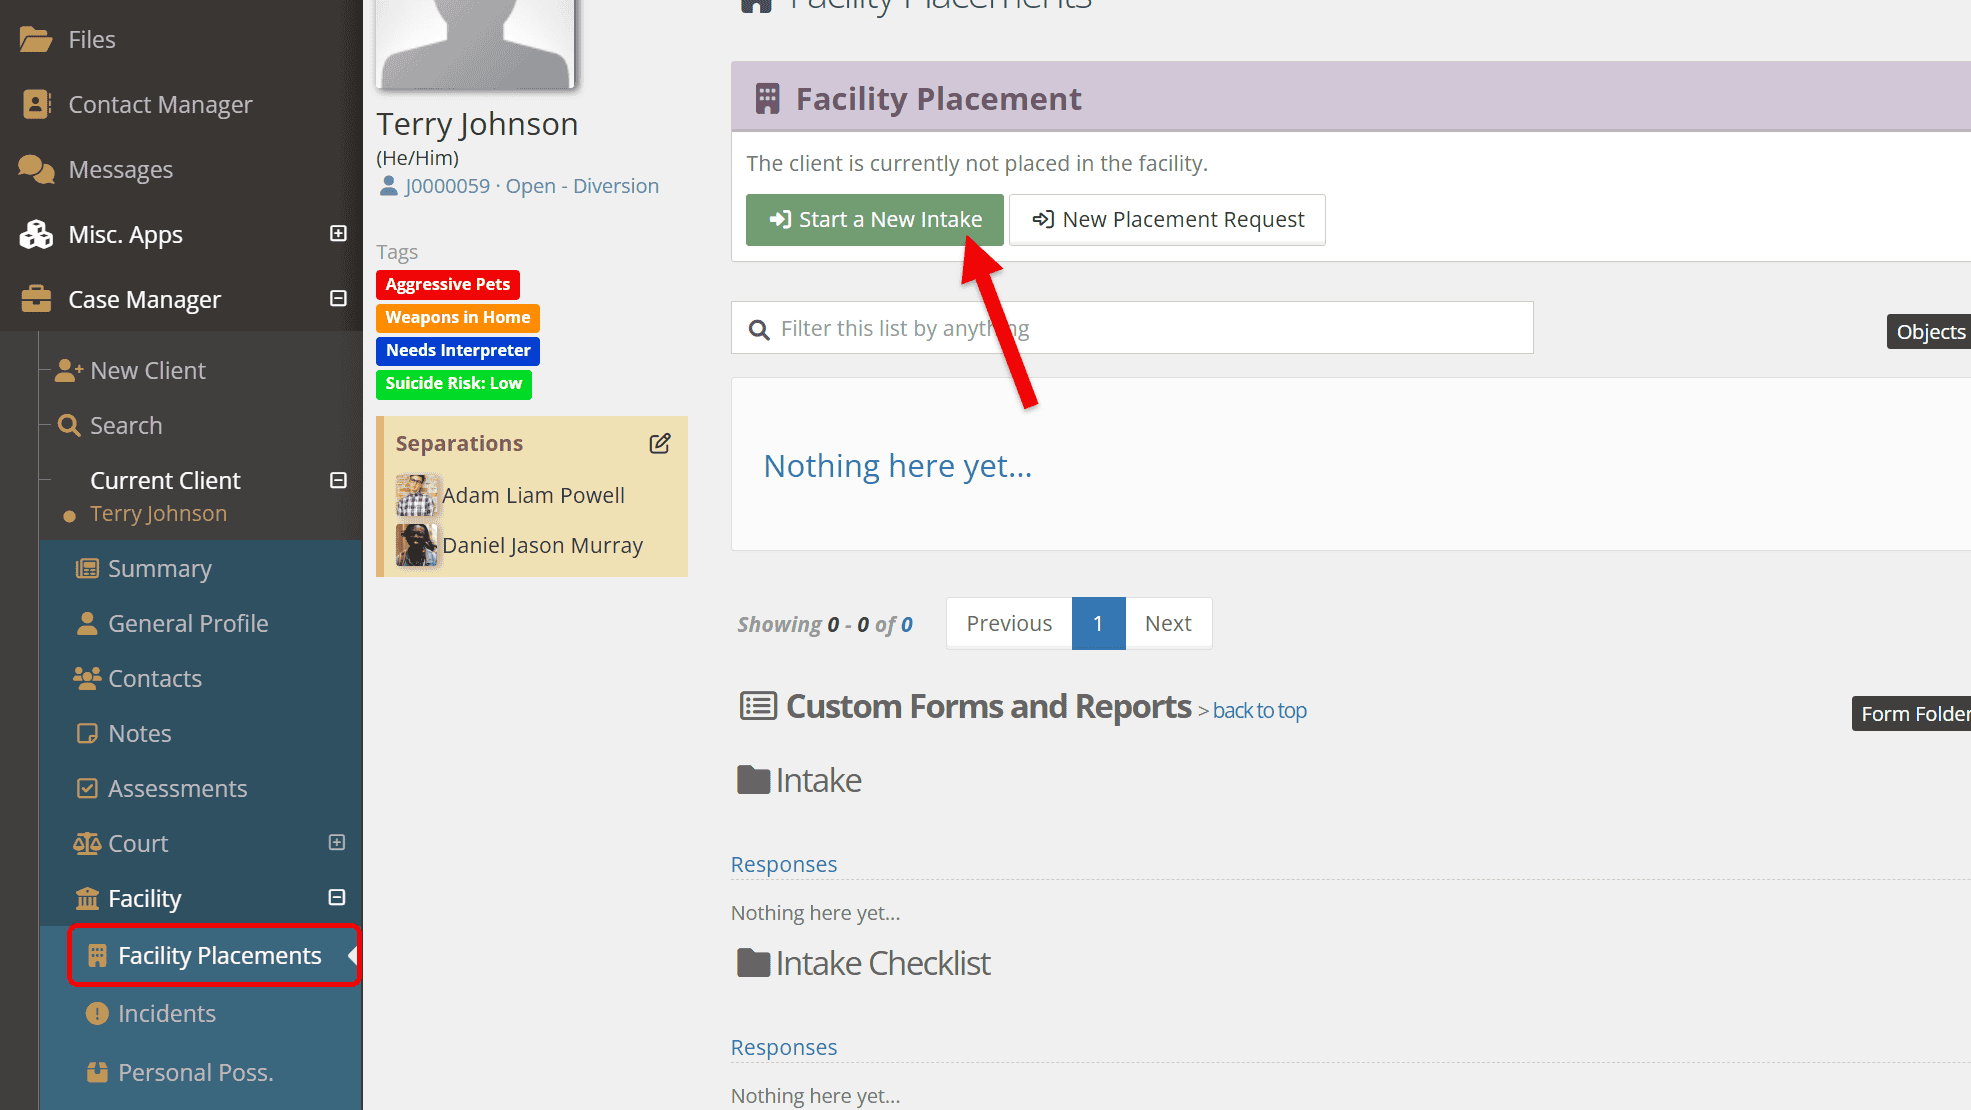Image resolution: width=1971 pixels, height=1110 pixels.
Task: Select page 1 in pagination
Action: pos(1098,623)
